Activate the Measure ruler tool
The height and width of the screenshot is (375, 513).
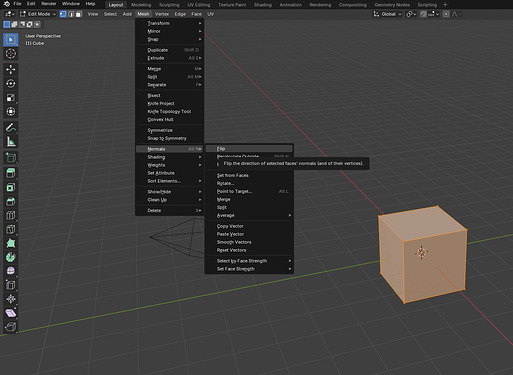pyautogui.click(x=11, y=142)
